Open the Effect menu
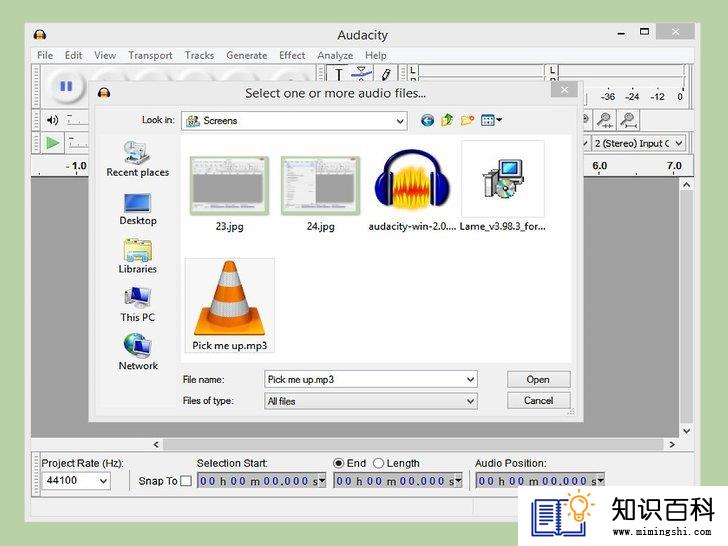Viewport: 728px width, 546px height. pos(292,55)
